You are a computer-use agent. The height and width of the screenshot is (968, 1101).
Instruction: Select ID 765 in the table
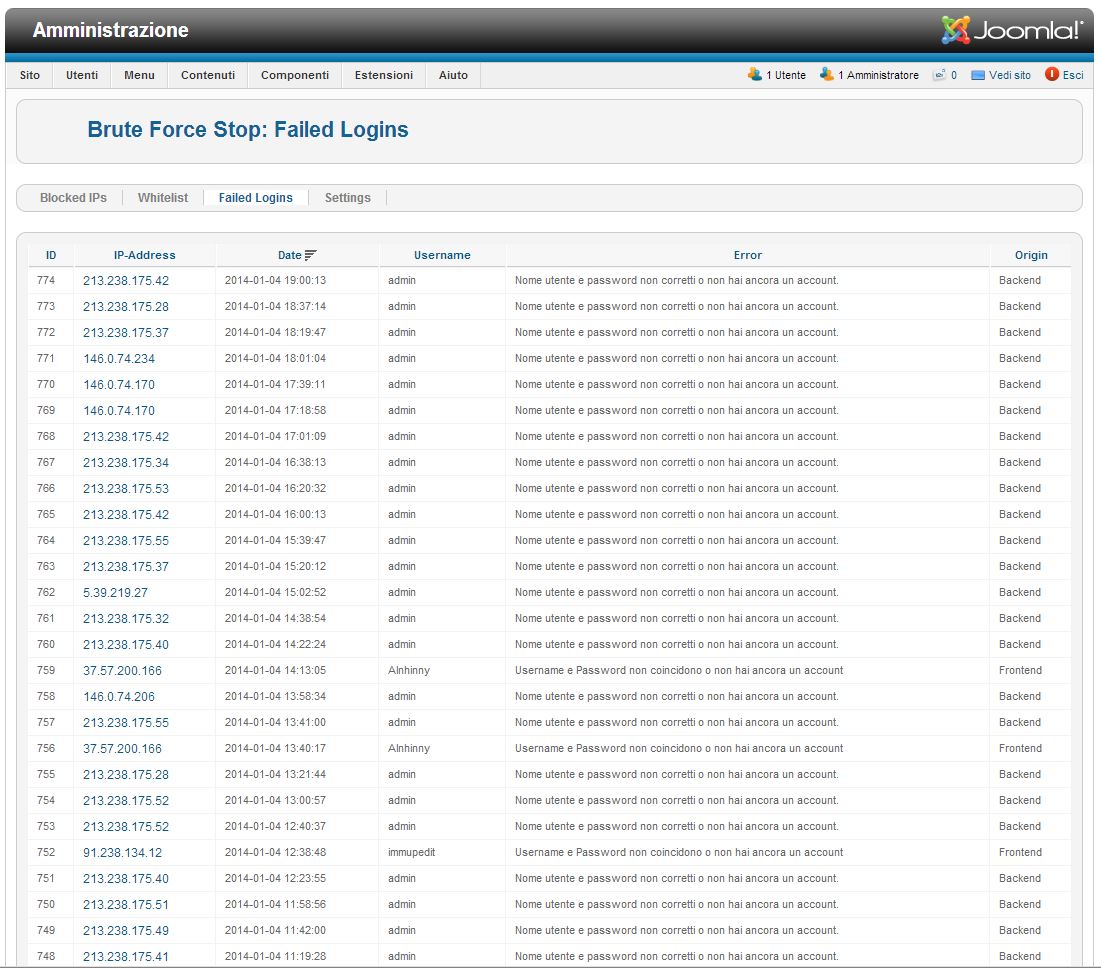pos(46,515)
